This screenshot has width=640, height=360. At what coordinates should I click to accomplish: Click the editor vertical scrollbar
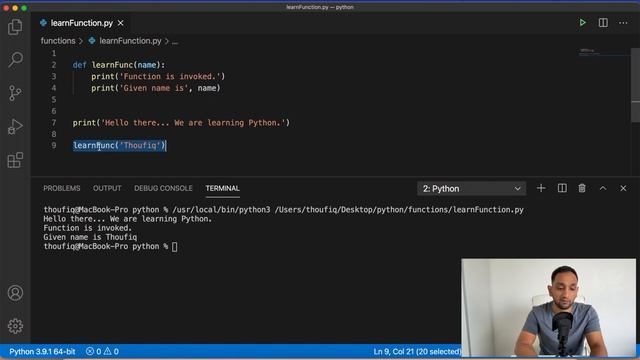click(x=635, y=85)
